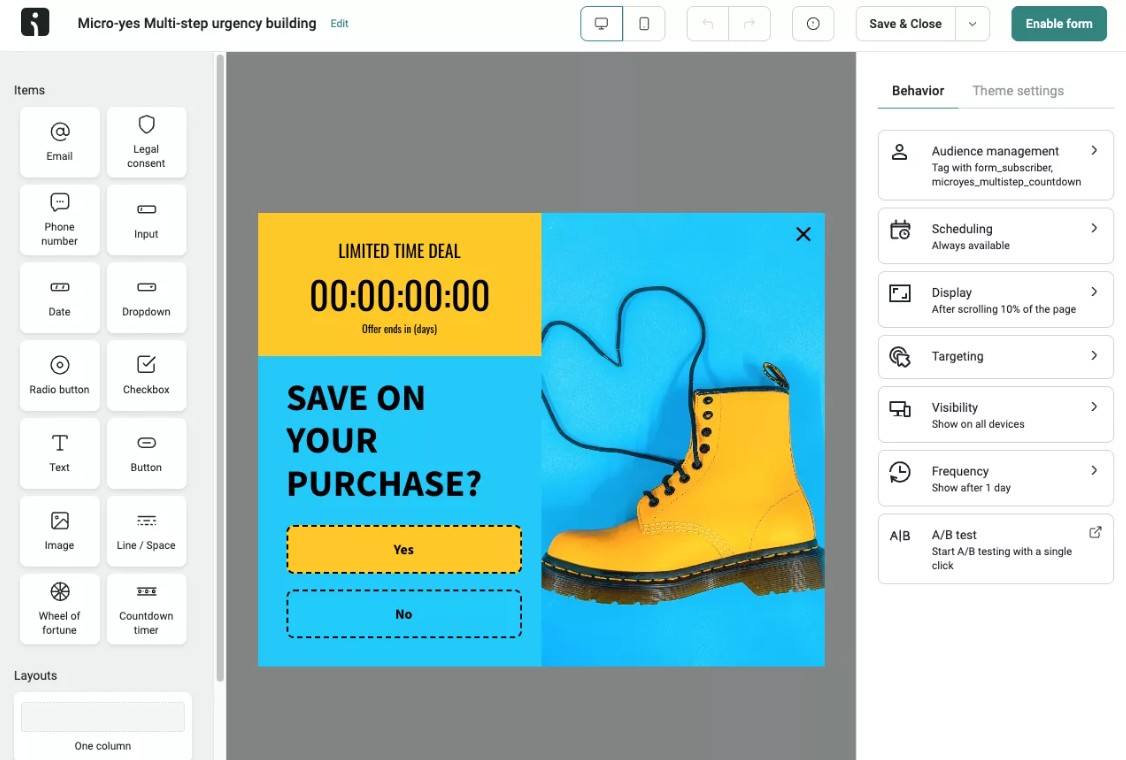Insert a Phone number field
Viewport: 1126px width, 760px height.
pos(59,219)
